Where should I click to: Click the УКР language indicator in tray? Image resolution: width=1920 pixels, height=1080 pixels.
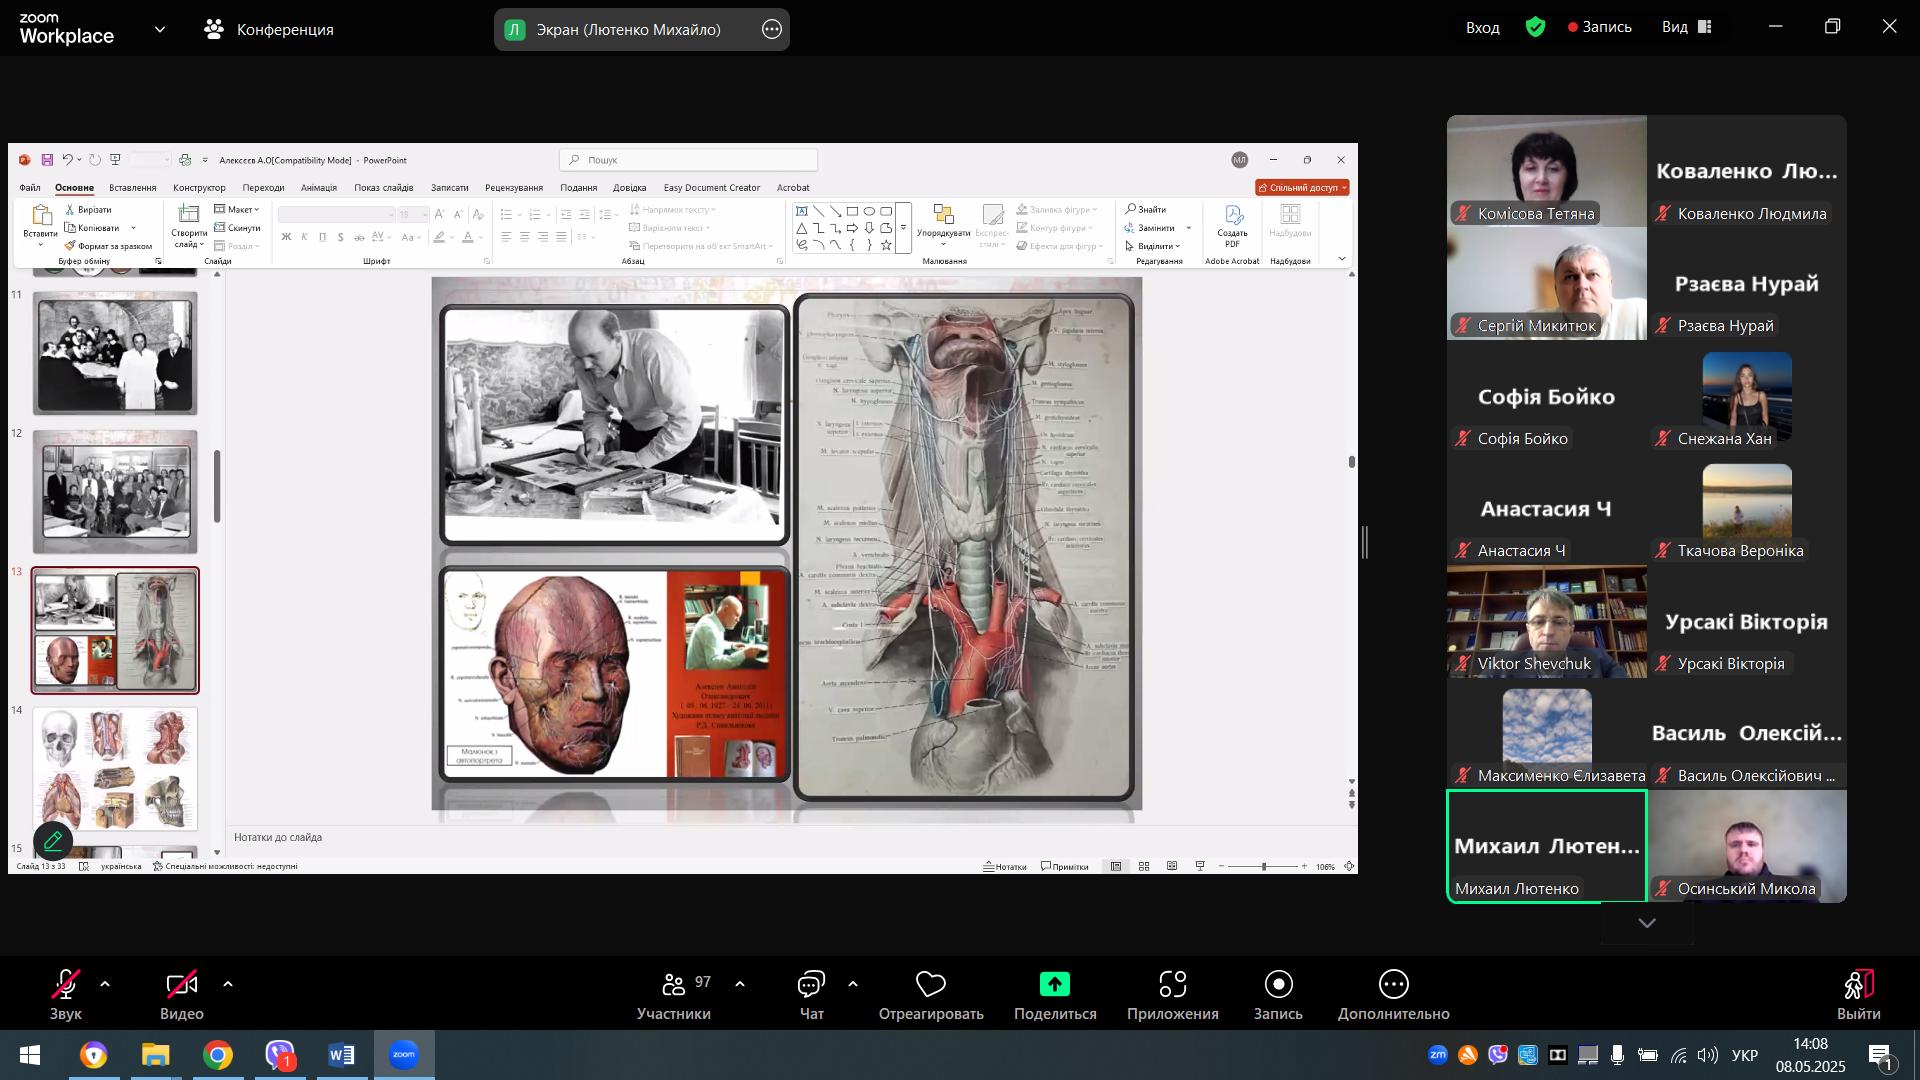[1745, 1055]
